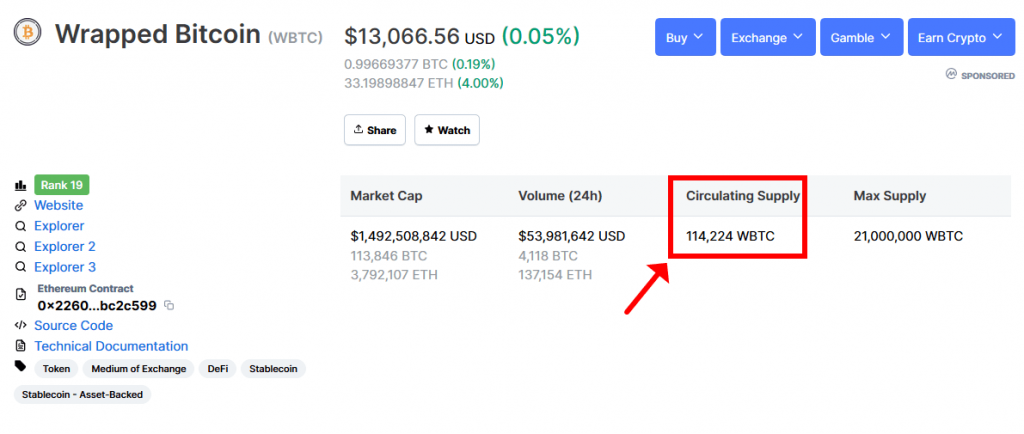1024x434 pixels.
Task: Click the $53,981,642 USD volume value
Action: pos(571,236)
